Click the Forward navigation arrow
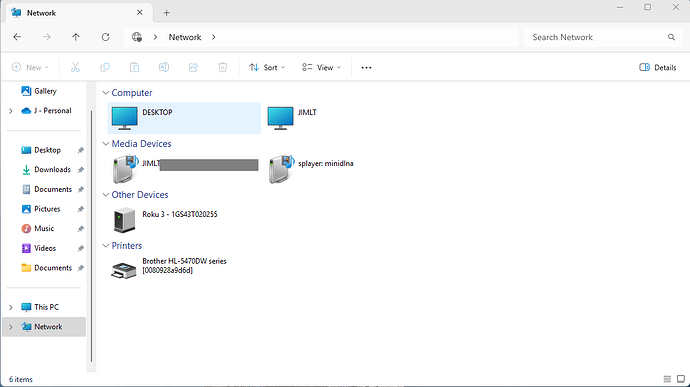 46,37
